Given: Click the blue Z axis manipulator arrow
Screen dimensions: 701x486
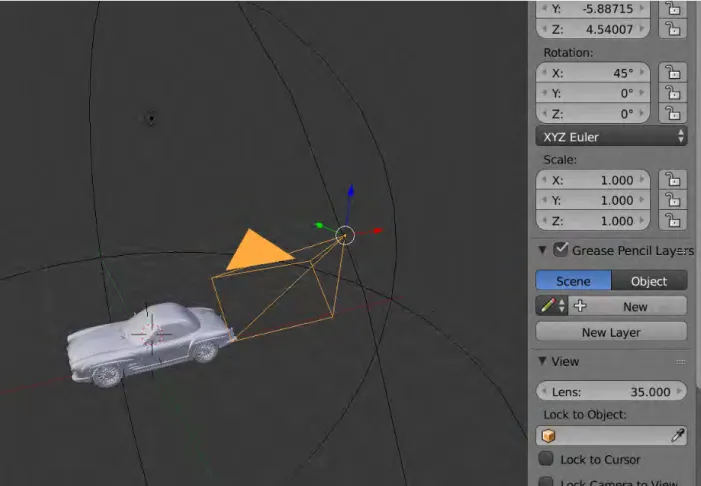Looking at the screenshot, I should tap(351, 191).
